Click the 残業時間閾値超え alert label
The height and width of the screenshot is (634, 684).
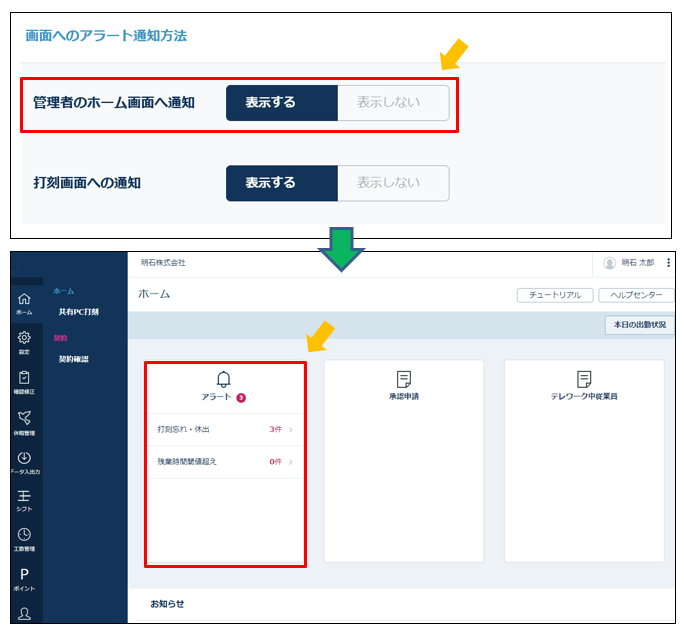[x=187, y=462]
